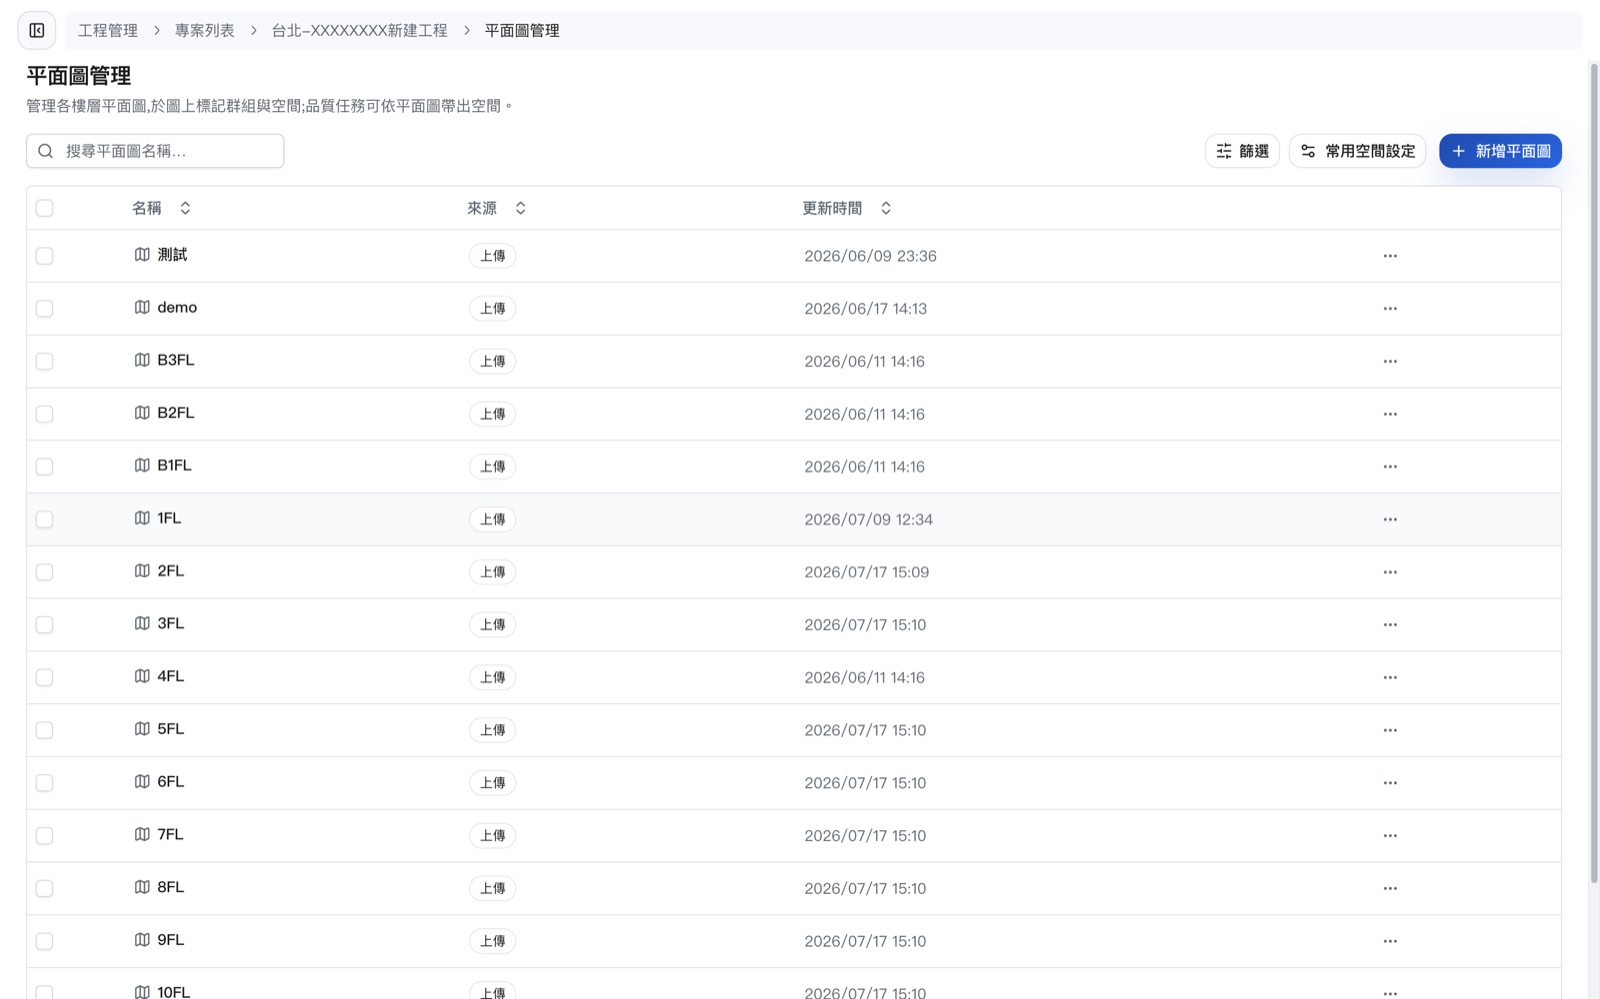Open more options for 6FL row
The image size is (1600, 999).
(1390, 783)
